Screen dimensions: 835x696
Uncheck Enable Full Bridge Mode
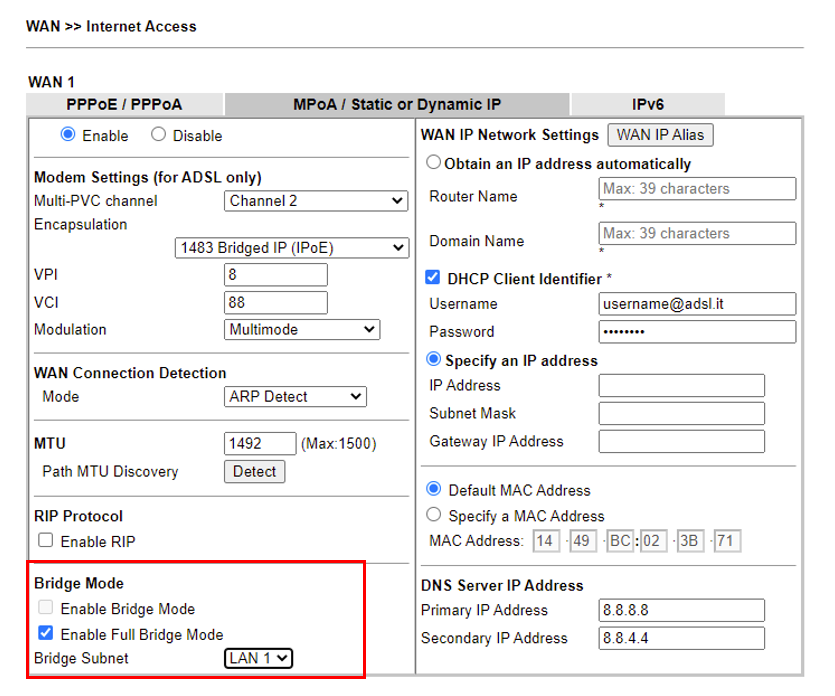click(x=46, y=633)
